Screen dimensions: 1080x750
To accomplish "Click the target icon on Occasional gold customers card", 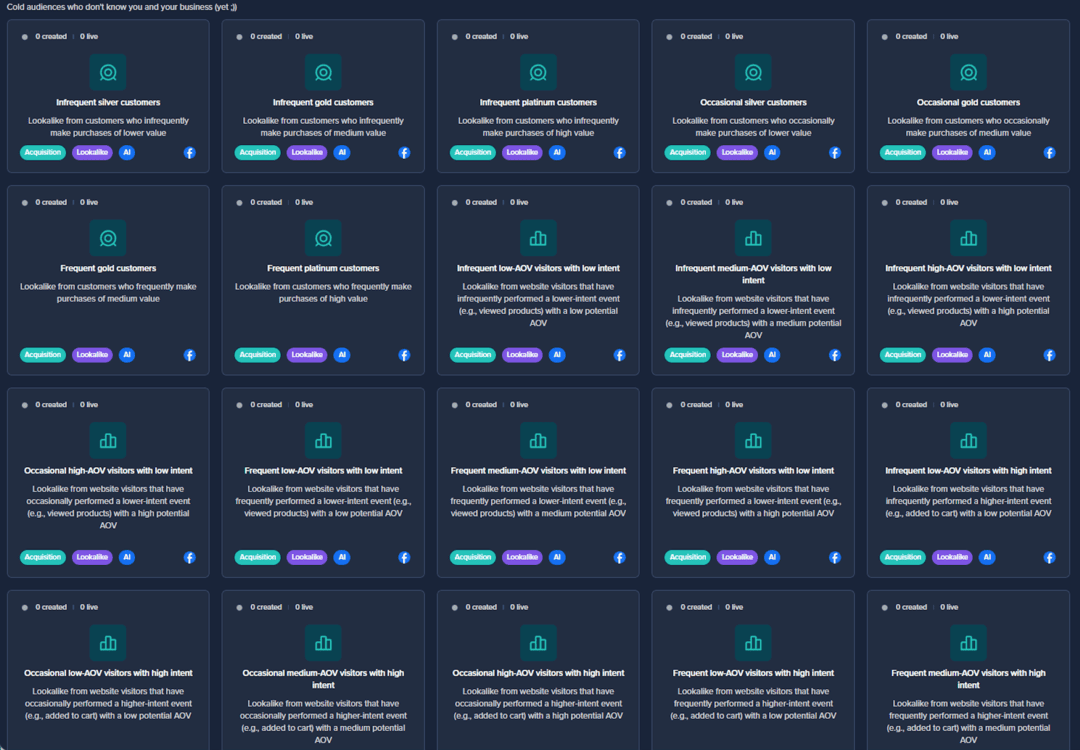I will point(968,72).
